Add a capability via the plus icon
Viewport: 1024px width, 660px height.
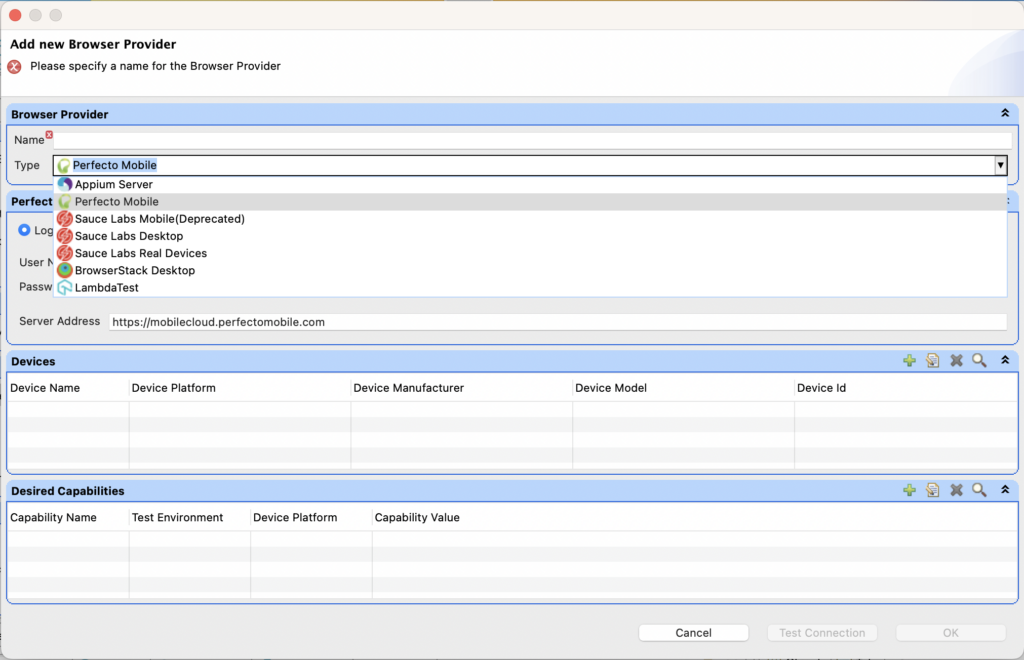click(x=910, y=490)
